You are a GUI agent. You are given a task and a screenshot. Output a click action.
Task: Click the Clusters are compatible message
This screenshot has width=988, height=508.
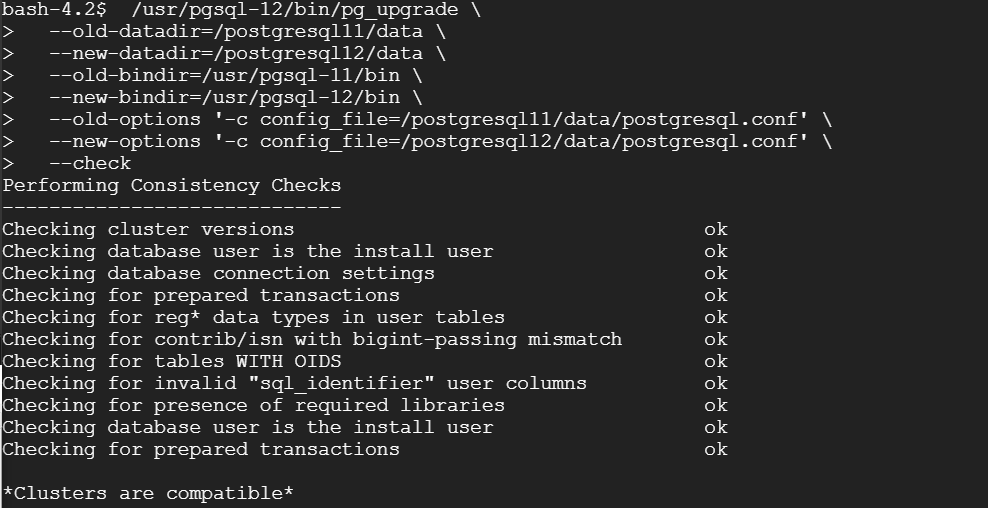tap(148, 494)
